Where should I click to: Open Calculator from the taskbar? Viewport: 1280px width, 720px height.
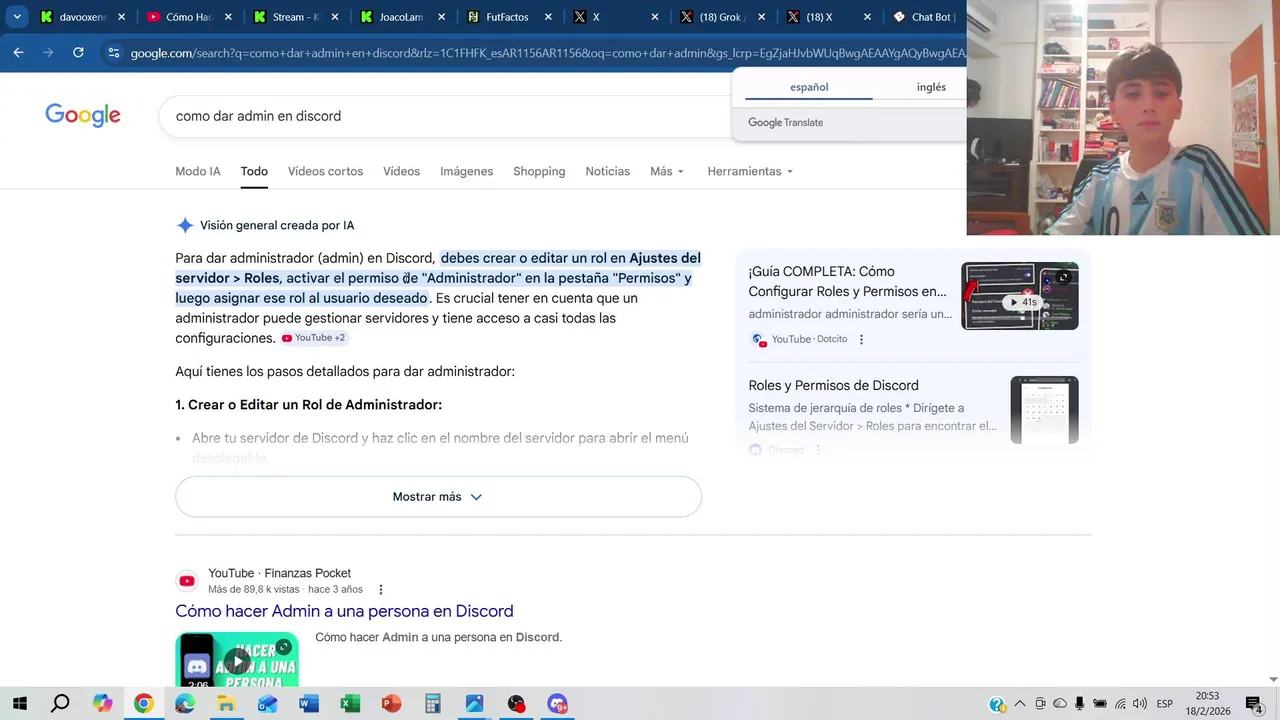[x=433, y=704]
